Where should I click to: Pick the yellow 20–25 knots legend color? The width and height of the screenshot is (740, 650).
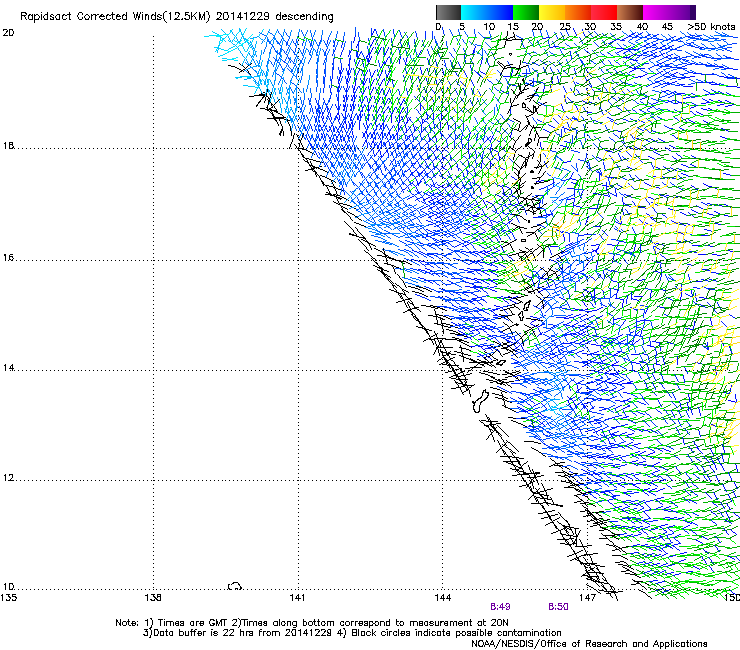click(x=552, y=12)
